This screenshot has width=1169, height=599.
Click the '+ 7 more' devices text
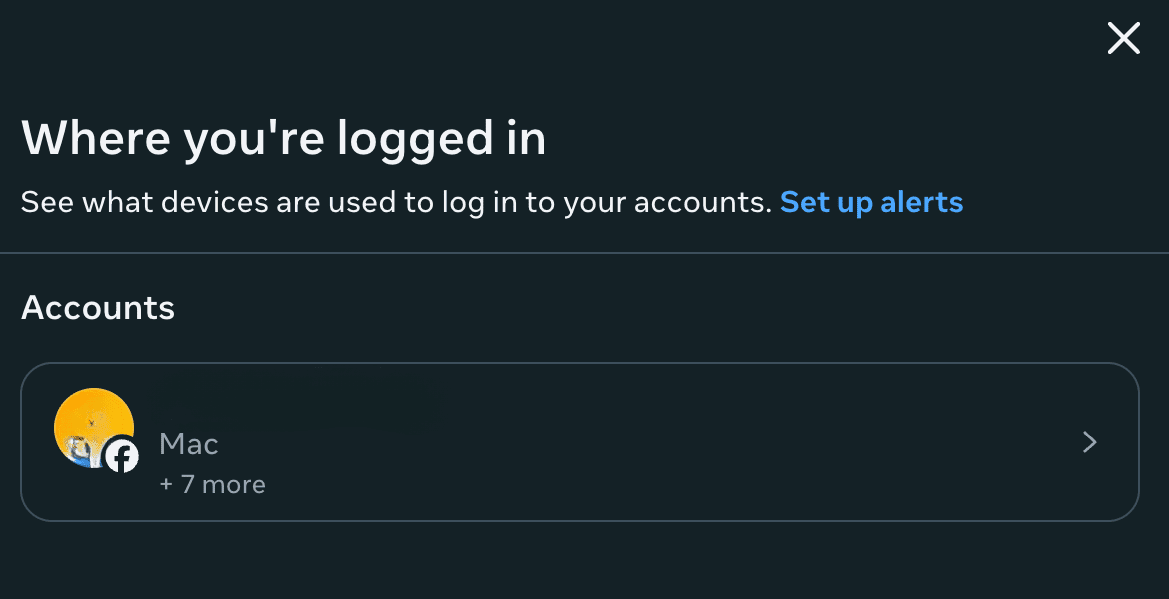[212, 484]
